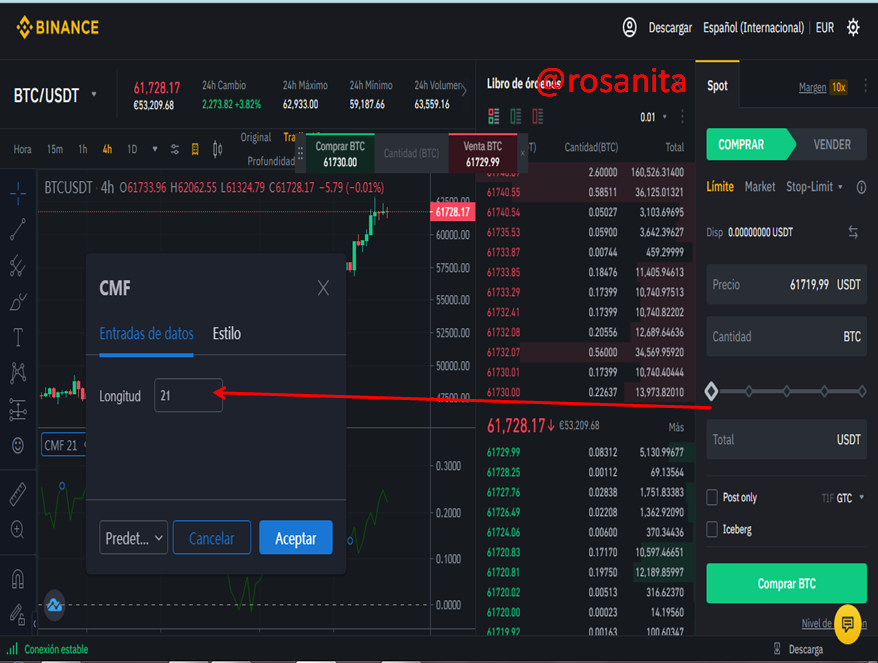Click the Cancelar button
Screen dimensions: 878x663
(x=212, y=538)
